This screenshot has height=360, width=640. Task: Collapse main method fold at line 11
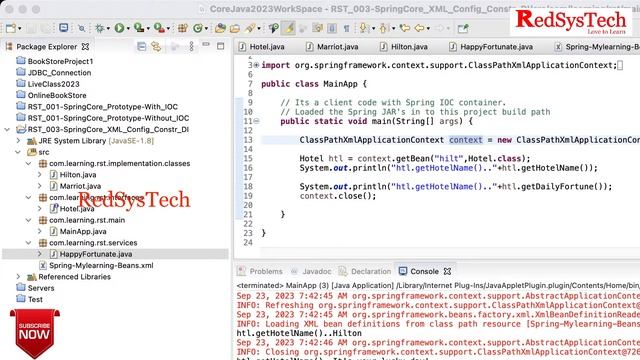(x=256, y=121)
